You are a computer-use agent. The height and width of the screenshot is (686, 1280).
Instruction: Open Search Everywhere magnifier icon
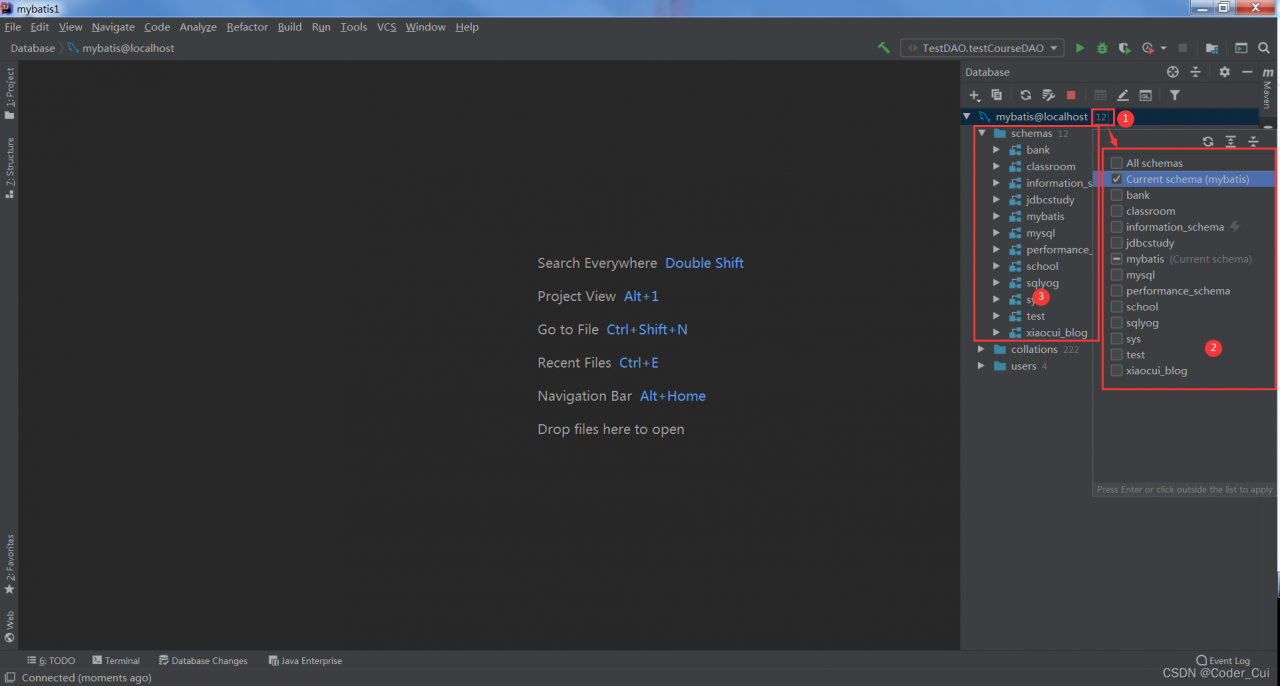point(1264,48)
